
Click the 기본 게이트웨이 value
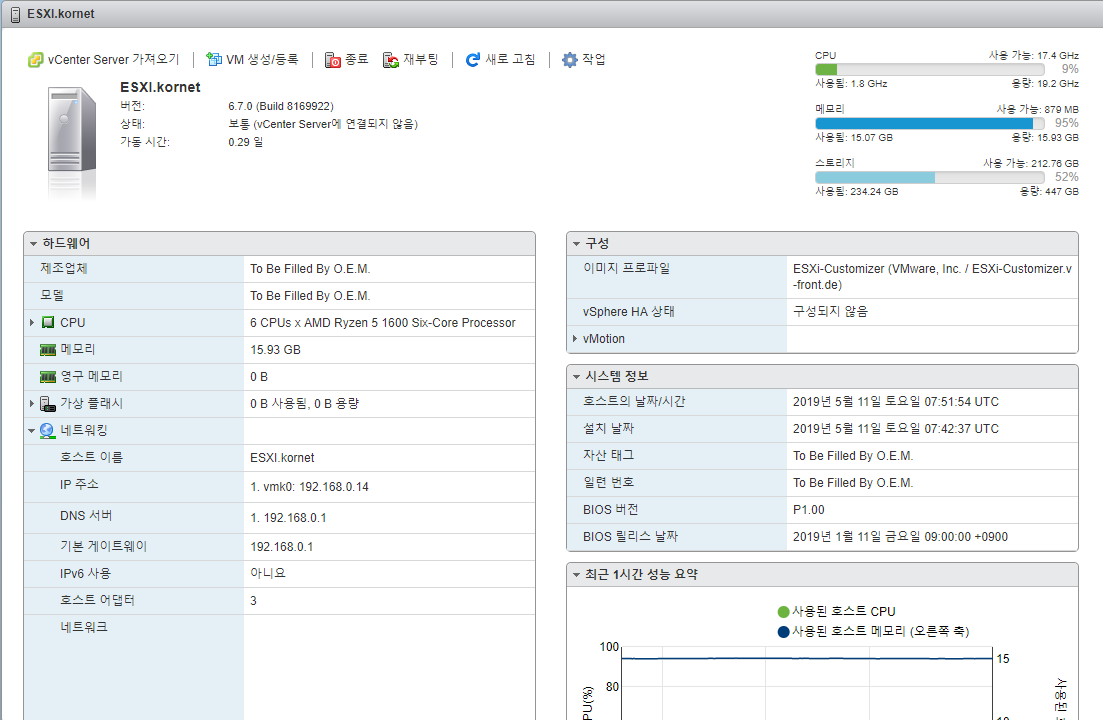click(282, 547)
